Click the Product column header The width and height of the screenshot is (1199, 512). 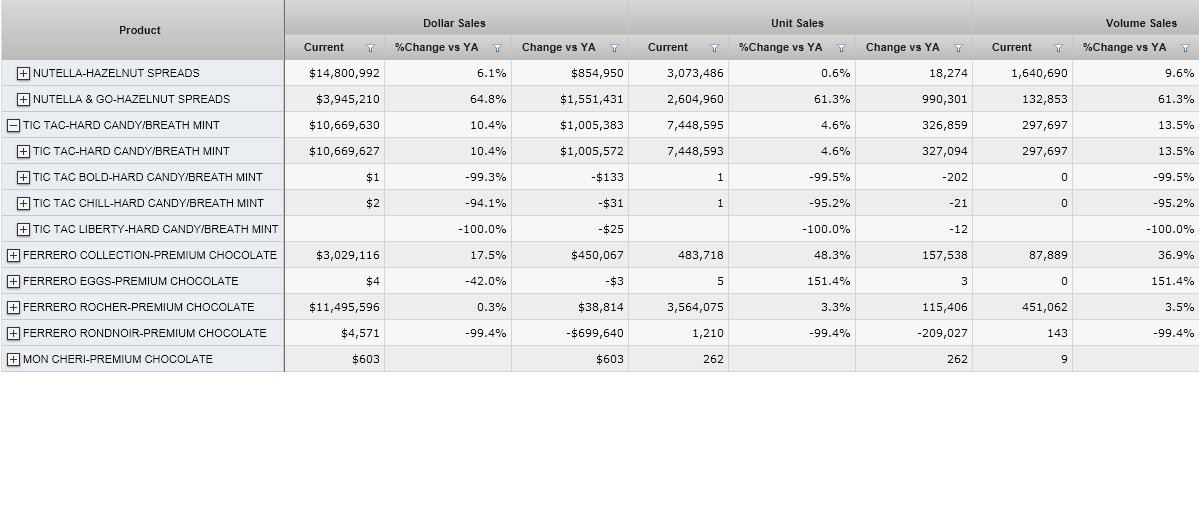tap(140, 30)
